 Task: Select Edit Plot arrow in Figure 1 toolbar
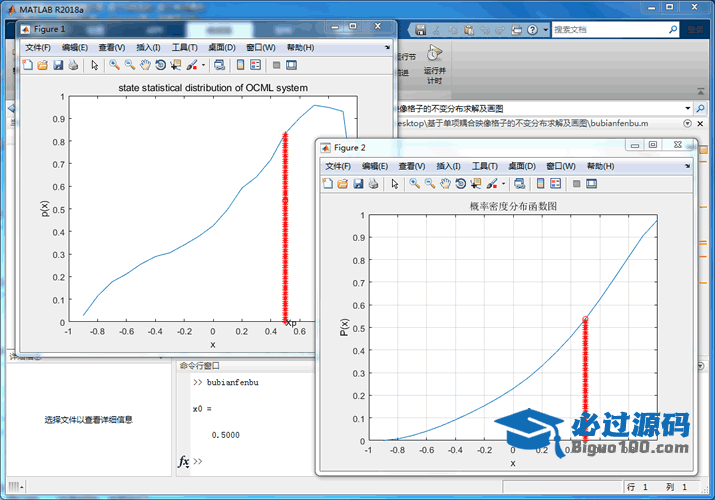[x=94, y=65]
